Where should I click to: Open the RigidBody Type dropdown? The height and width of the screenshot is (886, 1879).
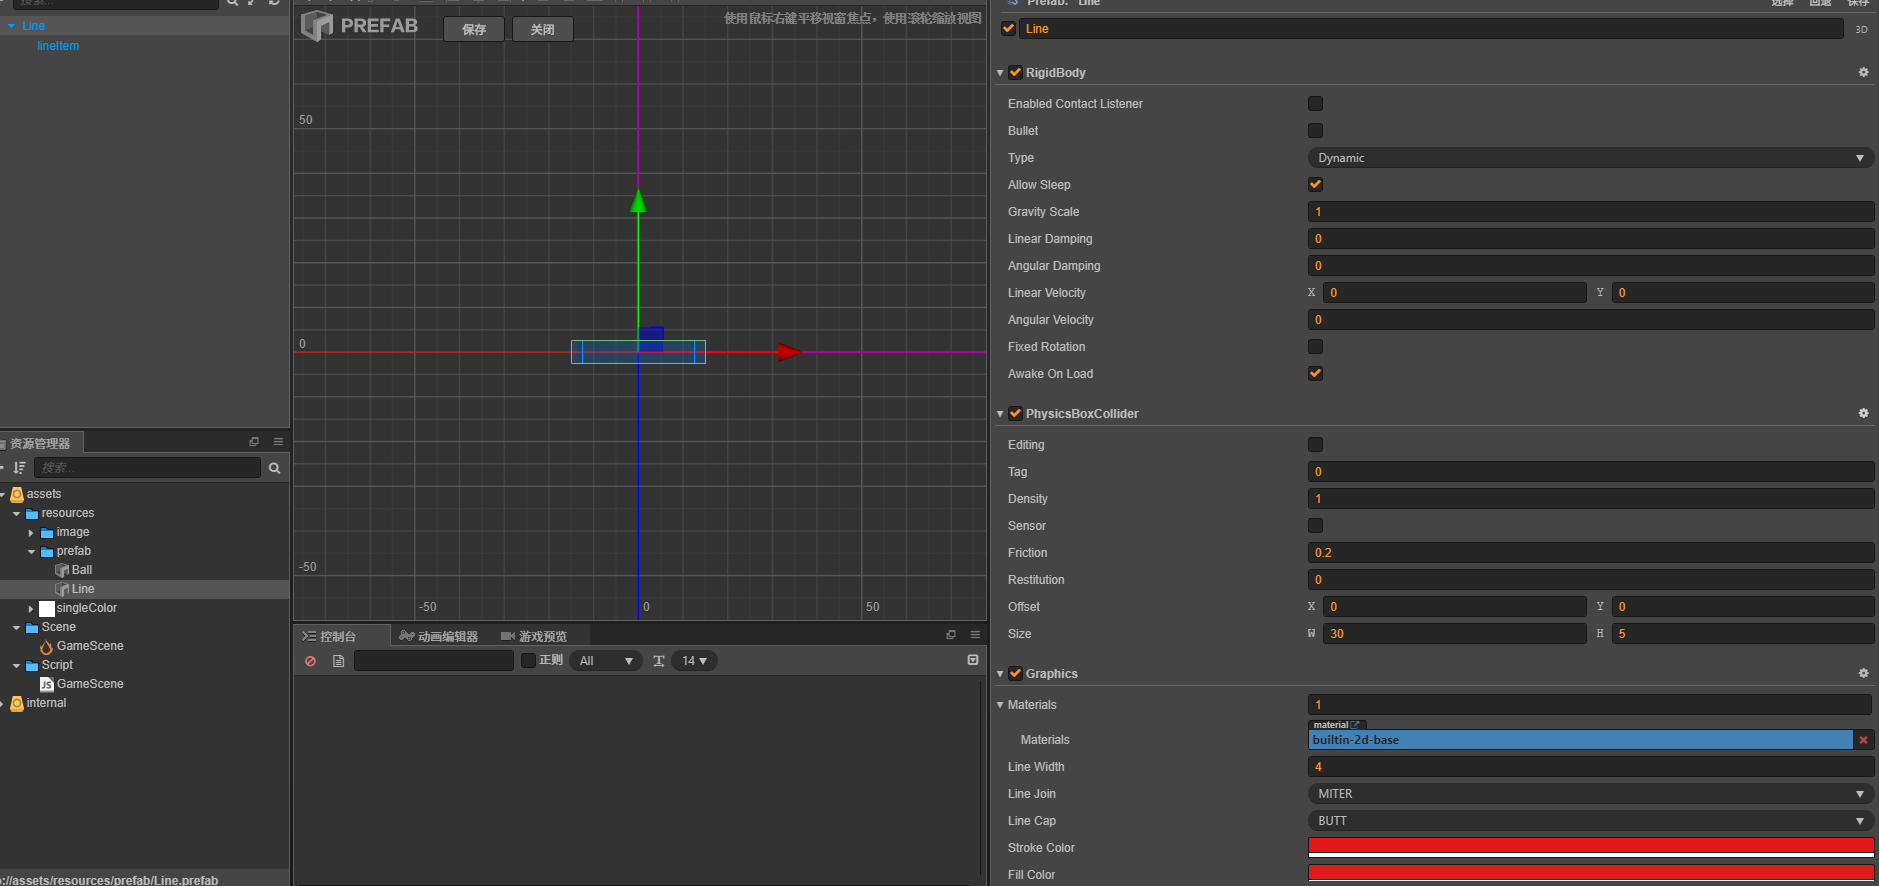pyautogui.click(x=1590, y=158)
